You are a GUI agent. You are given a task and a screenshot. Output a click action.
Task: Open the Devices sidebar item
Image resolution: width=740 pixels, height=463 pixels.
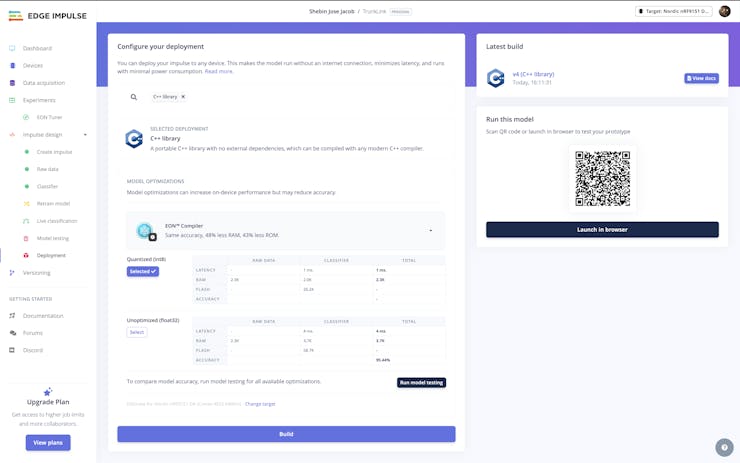click(x=33, y=66)
